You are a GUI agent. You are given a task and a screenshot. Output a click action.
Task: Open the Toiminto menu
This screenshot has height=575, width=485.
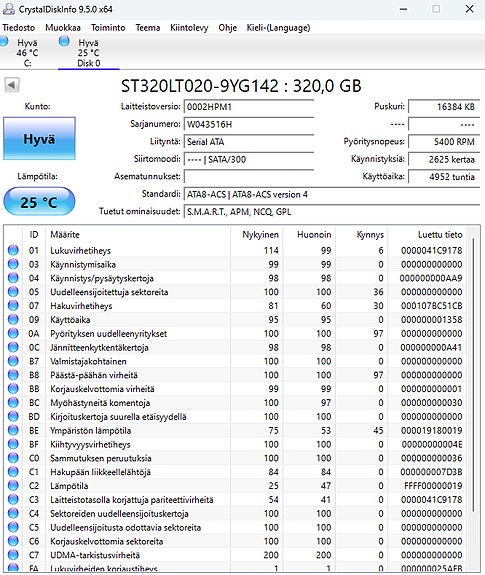(108, 28)
